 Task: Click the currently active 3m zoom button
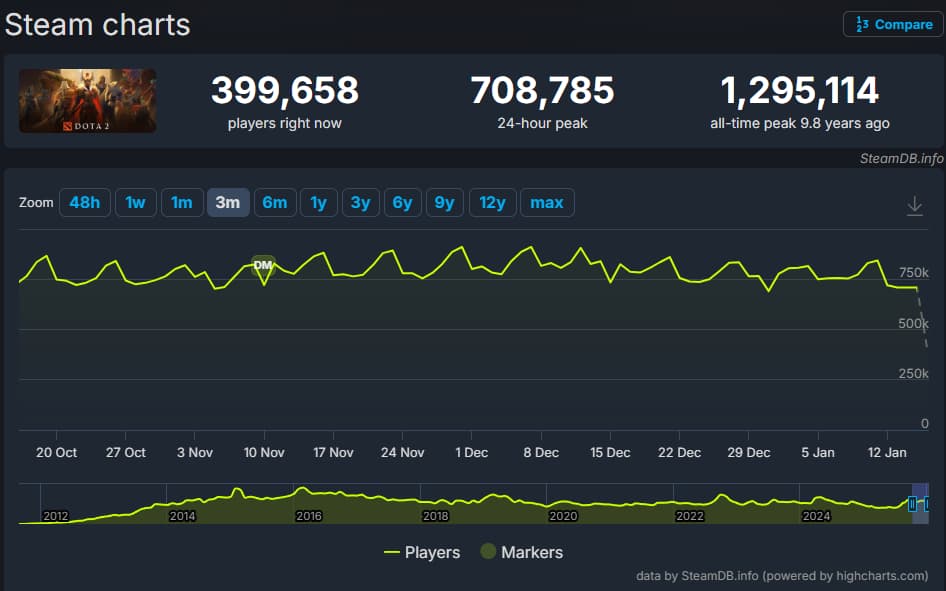click(228, 202)
